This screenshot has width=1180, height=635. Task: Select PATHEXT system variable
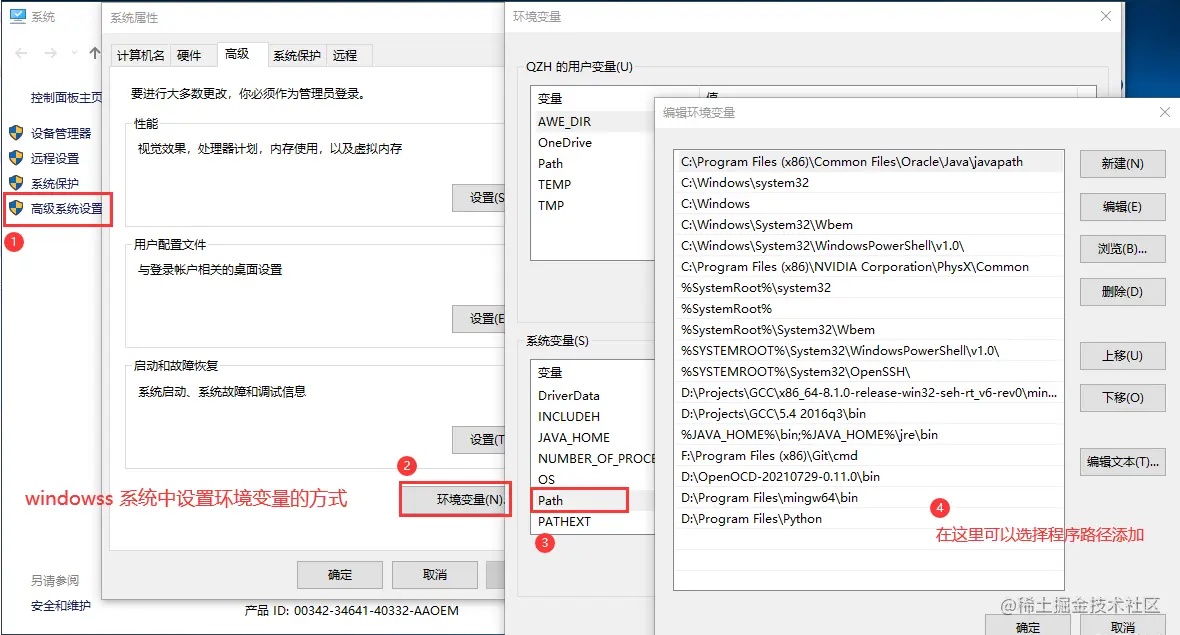click(593, 521)
